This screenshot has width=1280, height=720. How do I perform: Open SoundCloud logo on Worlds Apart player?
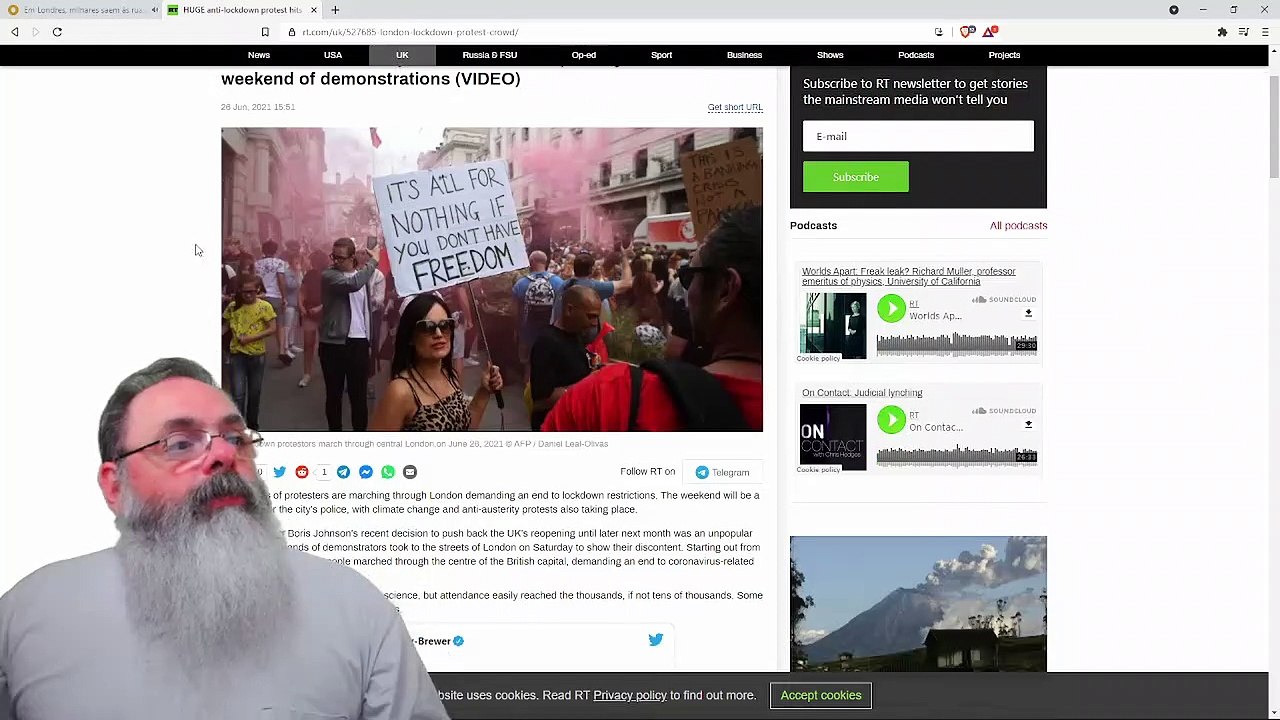(x=1004, y=299)
